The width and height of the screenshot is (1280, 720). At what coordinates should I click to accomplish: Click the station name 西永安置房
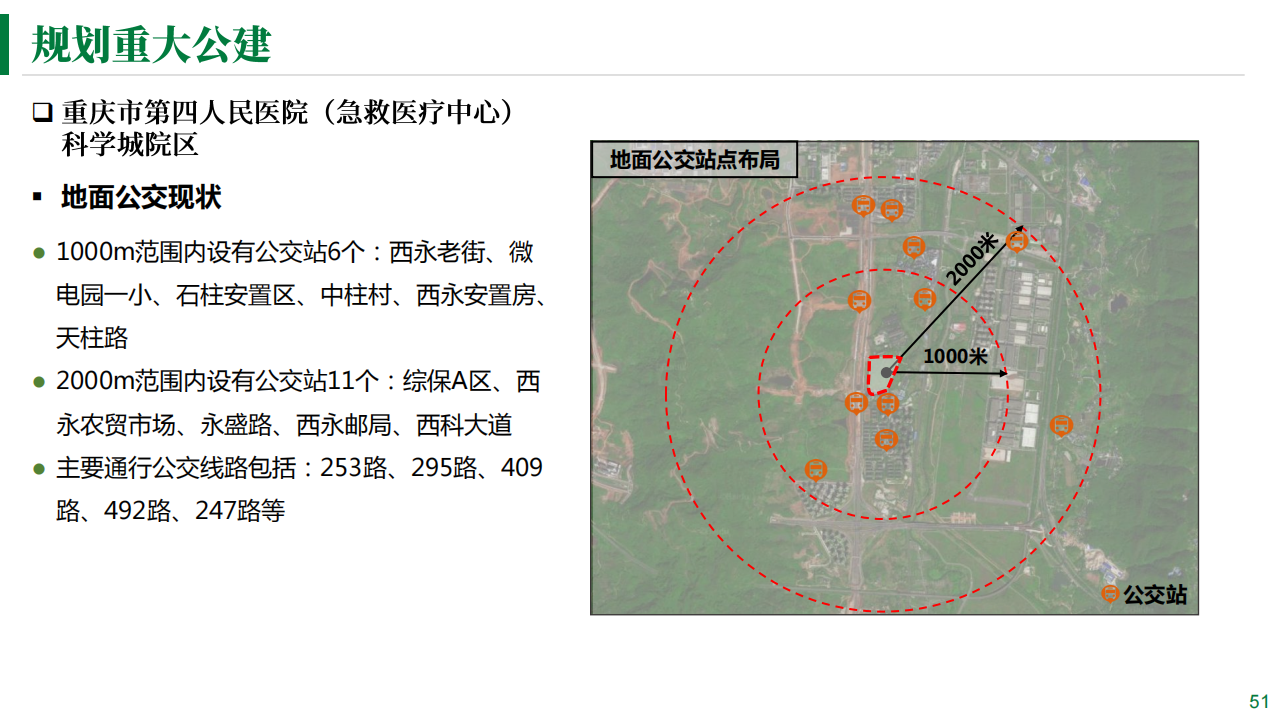click(476, 295)
